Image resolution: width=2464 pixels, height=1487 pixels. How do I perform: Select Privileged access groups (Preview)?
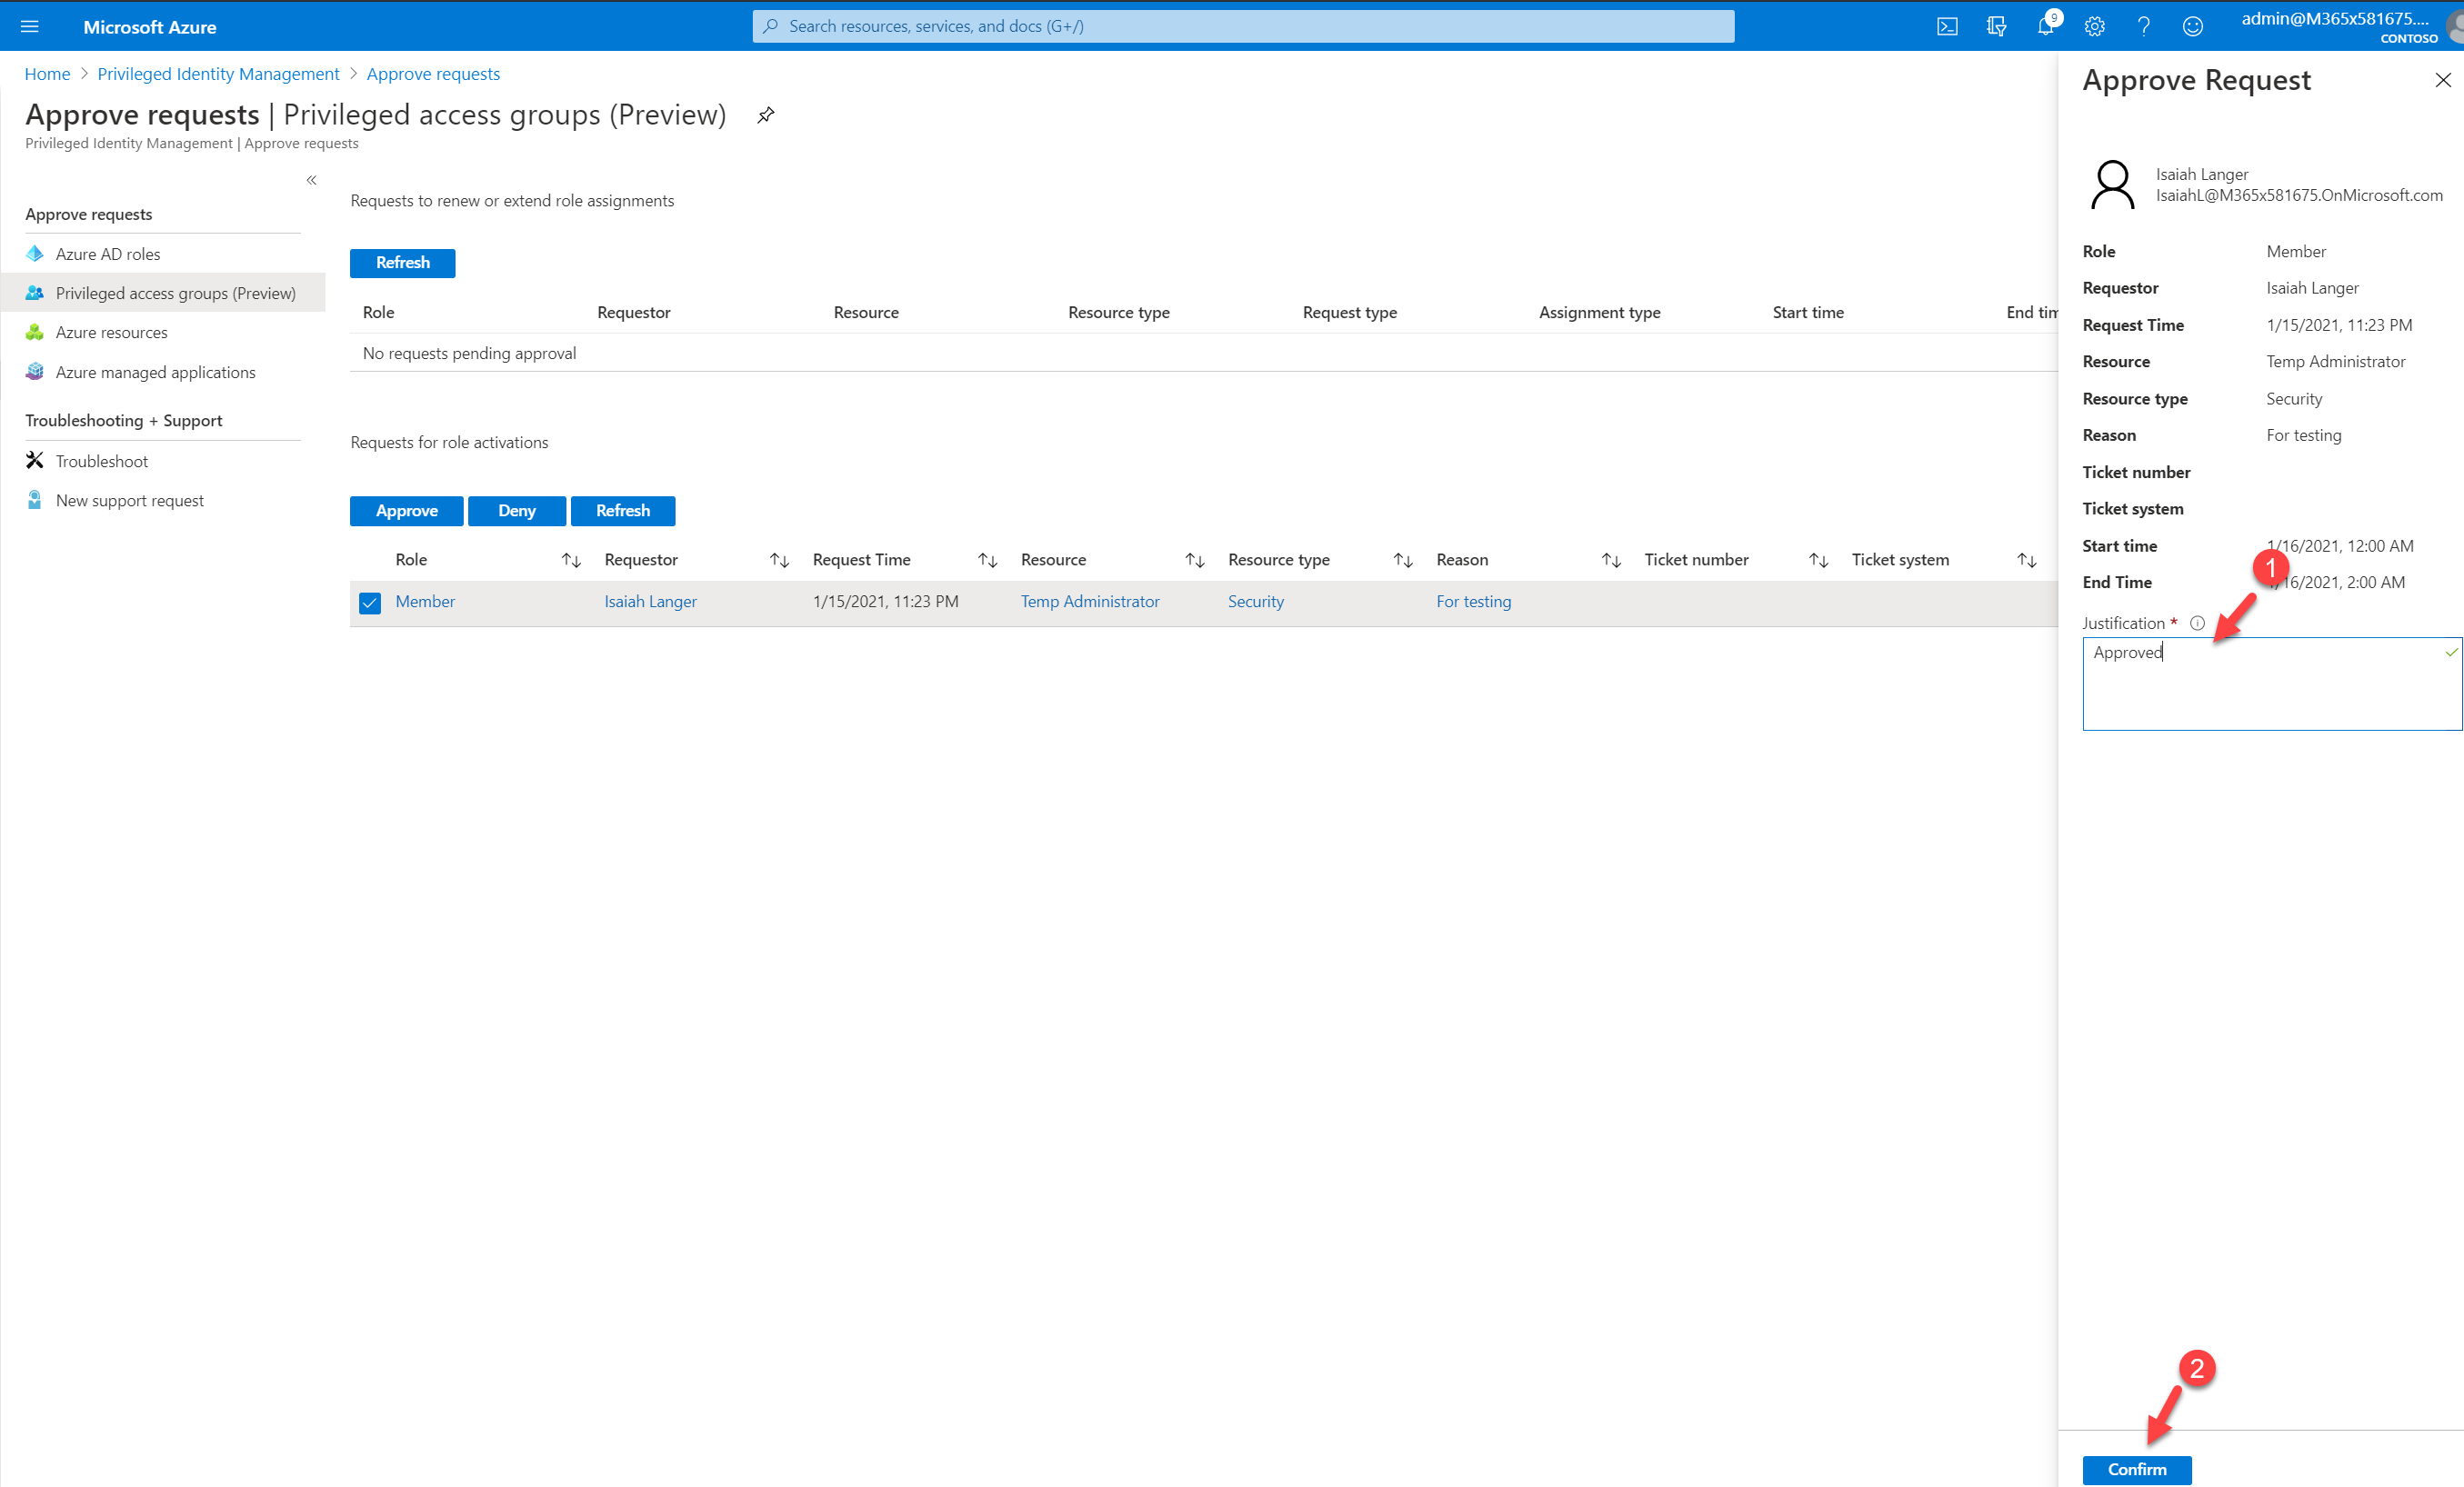coord(163,293)
